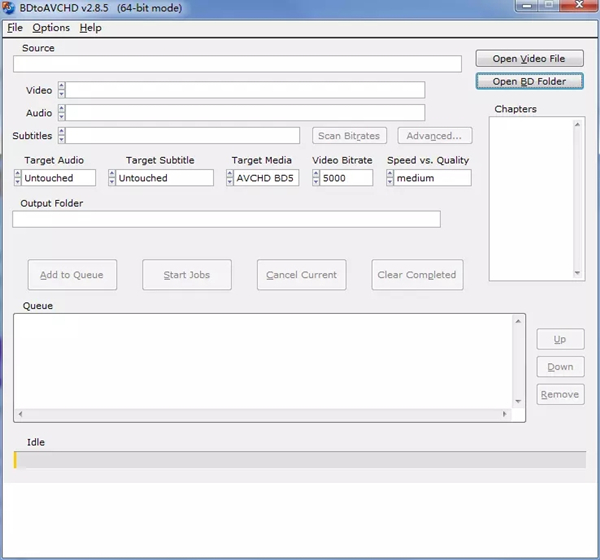Open the Options menu

(x=51, y=28)
